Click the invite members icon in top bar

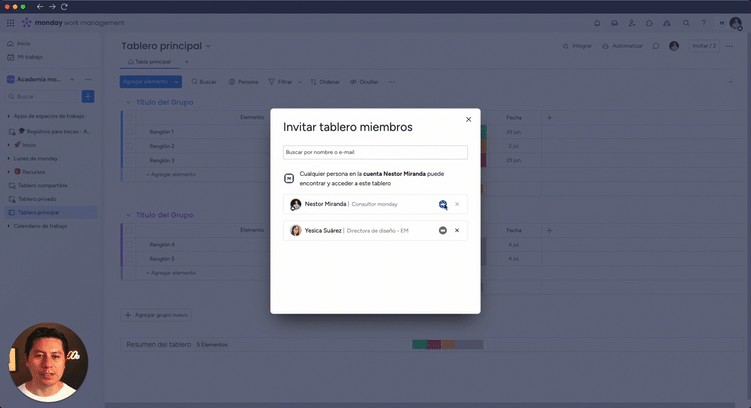click(x=632, y=23)
